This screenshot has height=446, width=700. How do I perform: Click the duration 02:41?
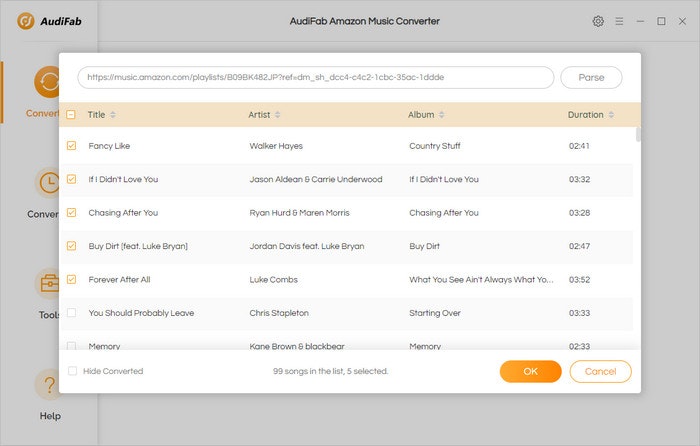tap(579, 146)
